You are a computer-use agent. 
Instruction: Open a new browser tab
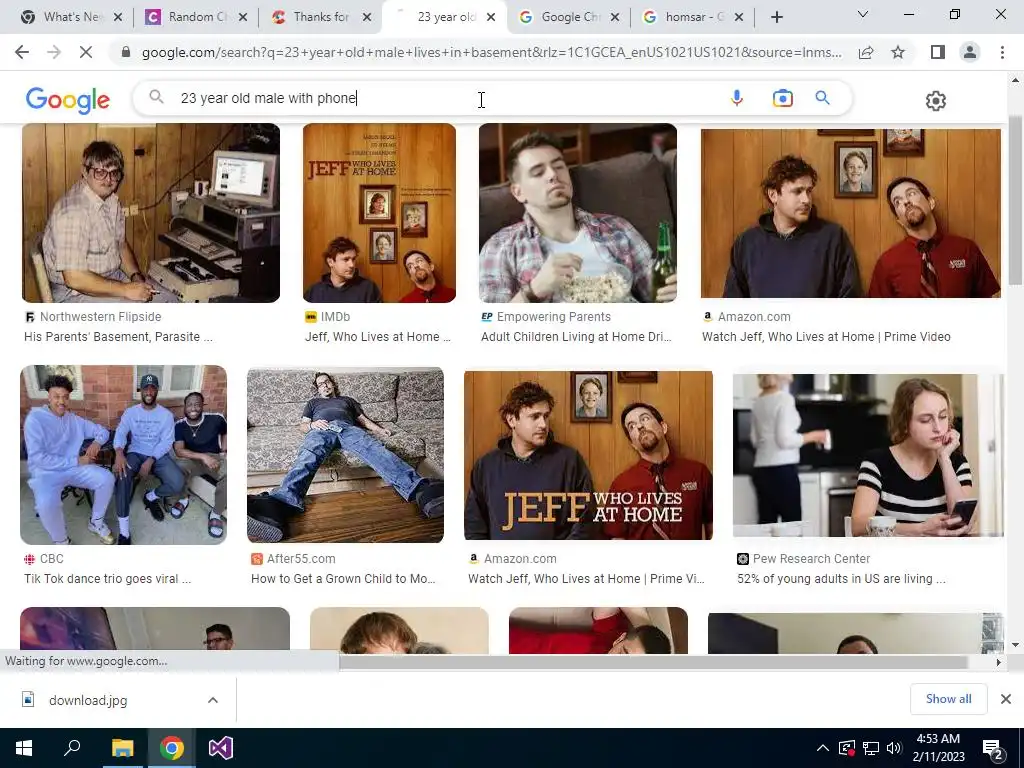[776, 17]
